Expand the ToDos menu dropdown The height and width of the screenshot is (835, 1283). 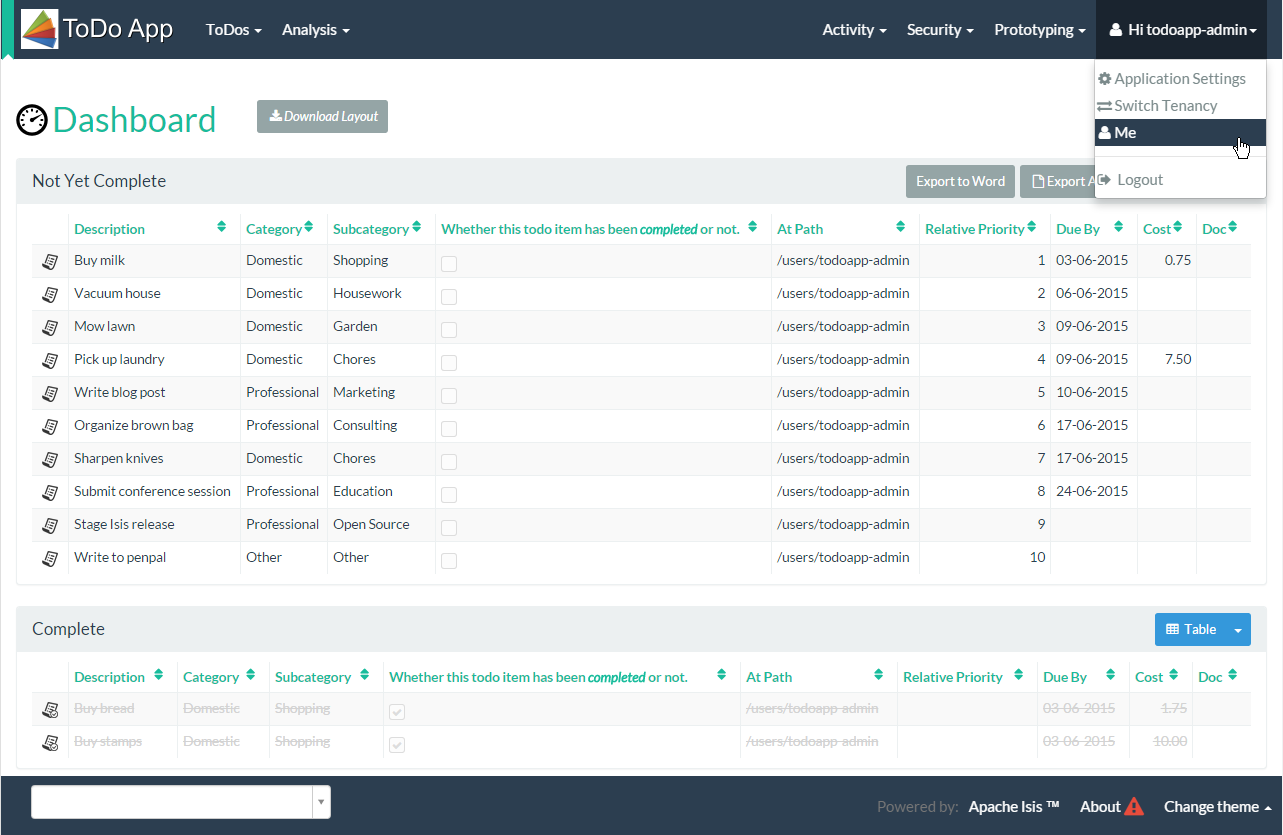[x=233, y=30]
